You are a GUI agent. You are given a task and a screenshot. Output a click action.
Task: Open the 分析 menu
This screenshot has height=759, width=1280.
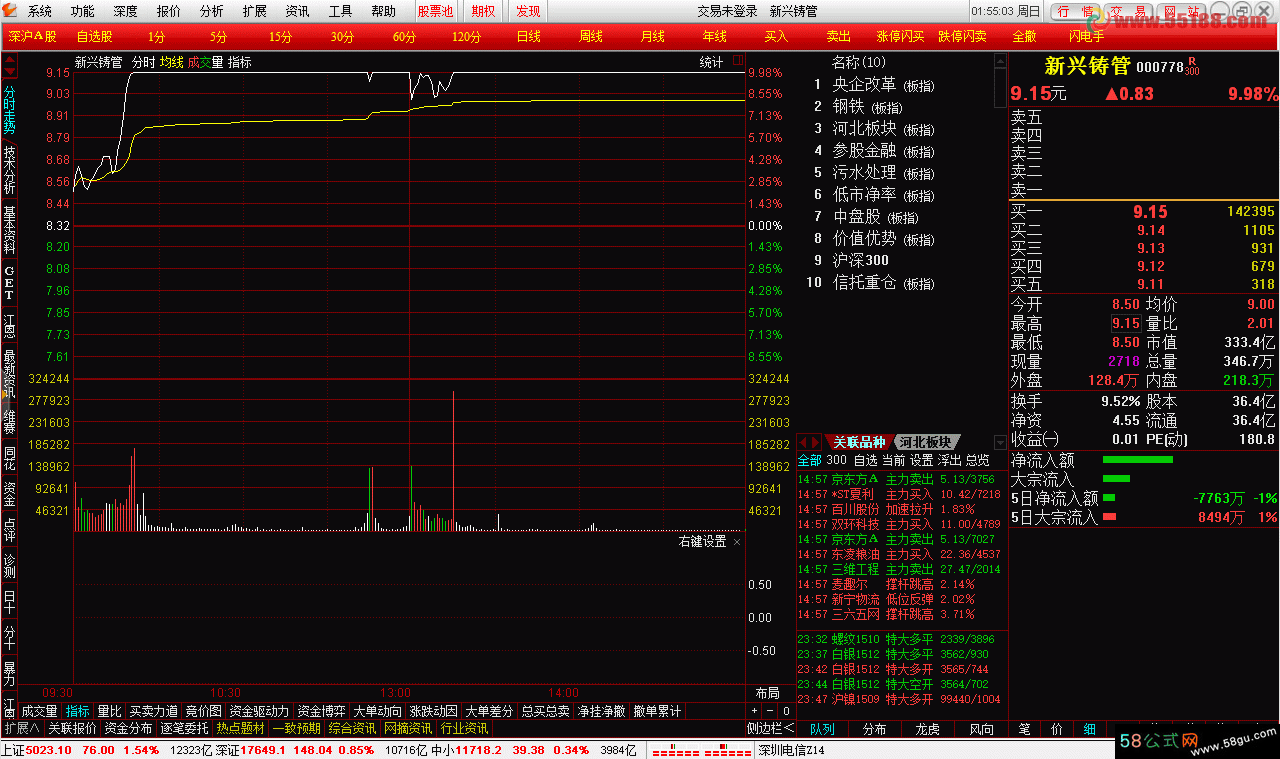[x=212, y=11]
